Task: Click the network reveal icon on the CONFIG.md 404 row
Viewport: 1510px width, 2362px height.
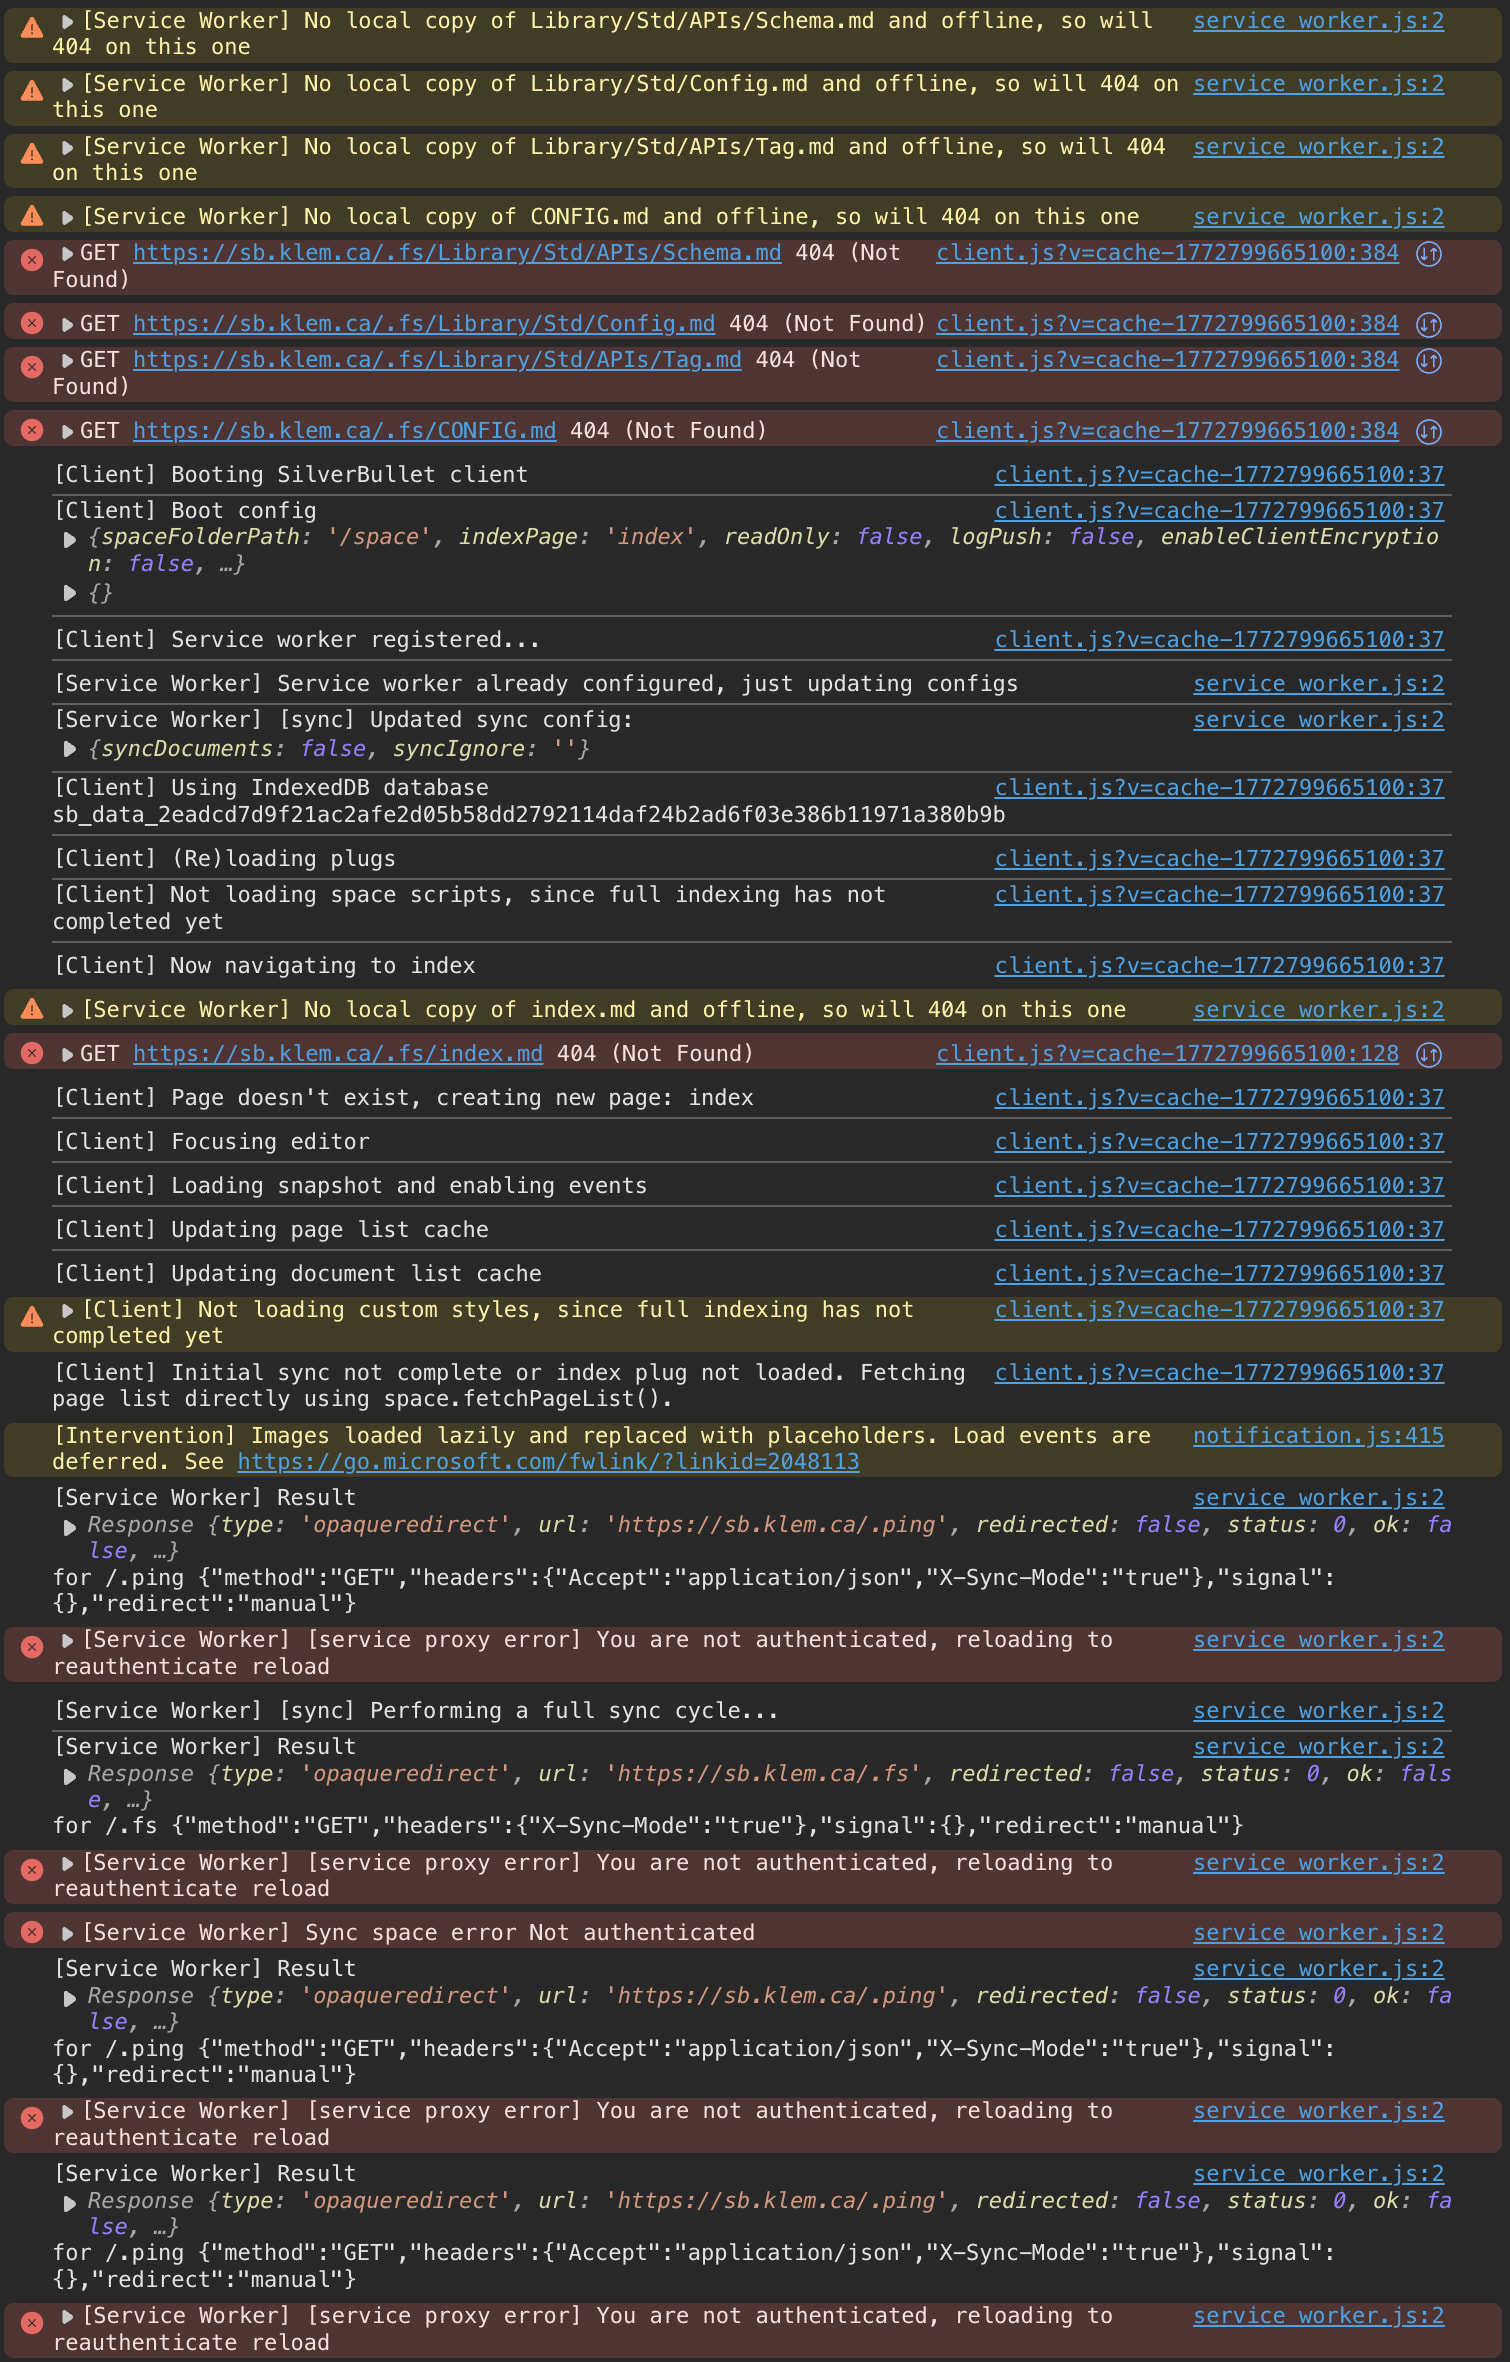Action: pos(1429,431)
